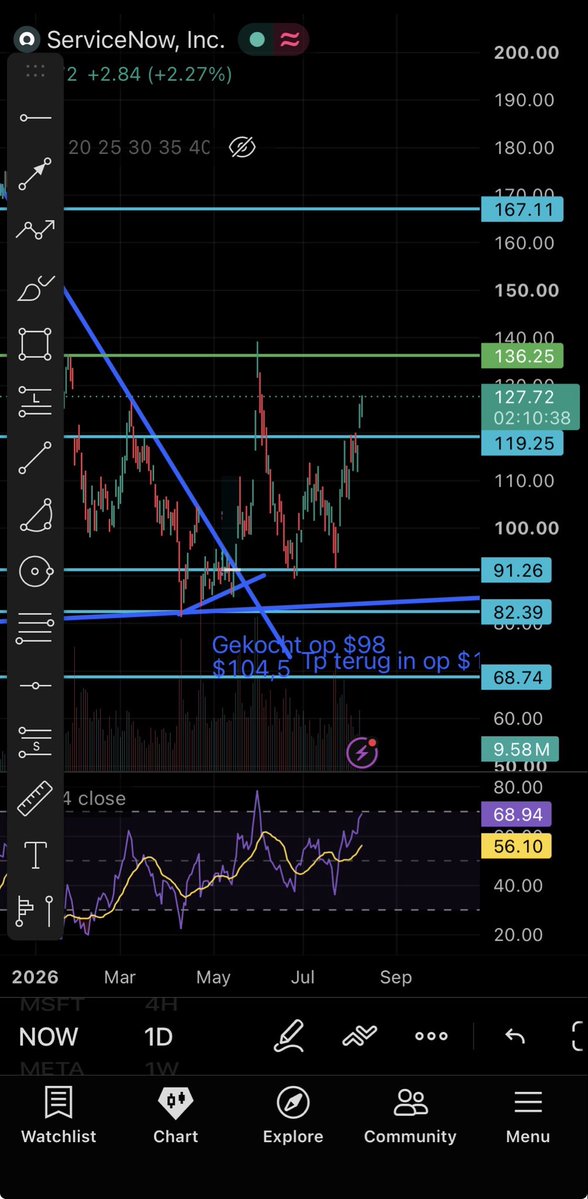Viewport: 588px width, 1199px height.
Task: Tap the ServiceNow symbol logo
Action: point(28,39)
